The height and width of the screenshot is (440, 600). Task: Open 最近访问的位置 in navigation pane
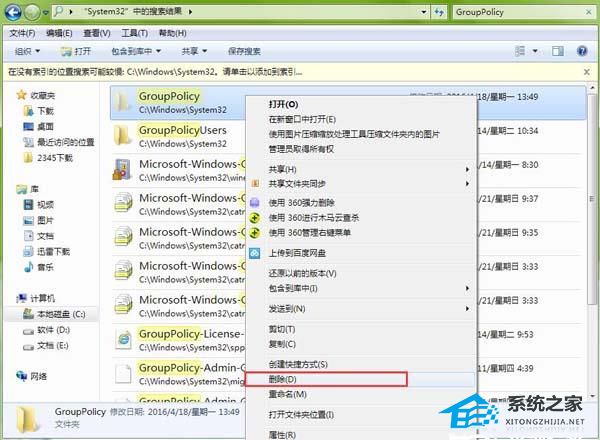(59, 142)
